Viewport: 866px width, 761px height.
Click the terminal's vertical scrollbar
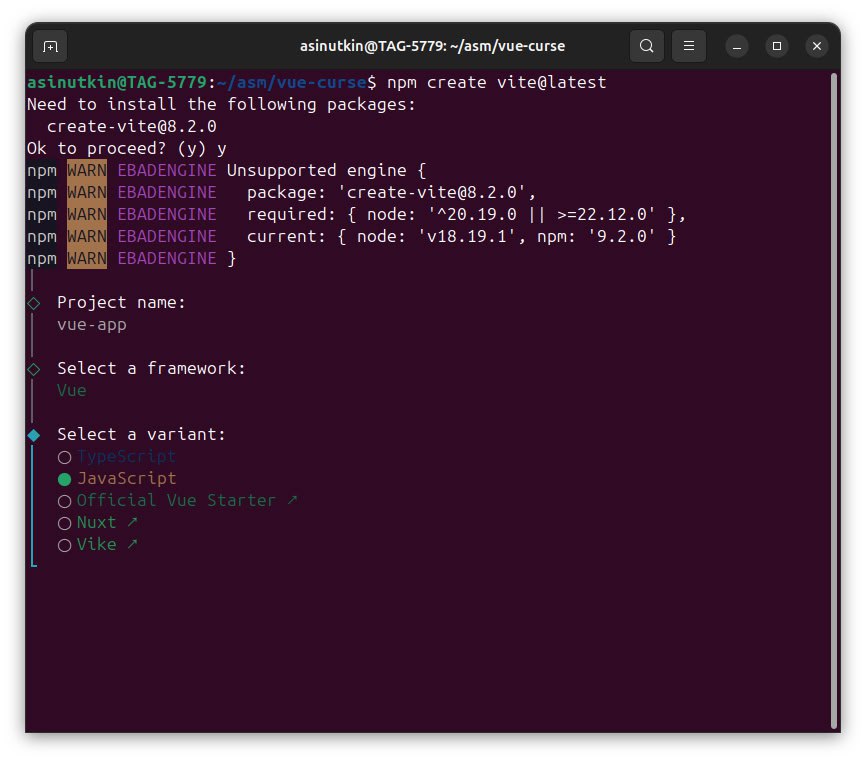(x=834, y=400)
